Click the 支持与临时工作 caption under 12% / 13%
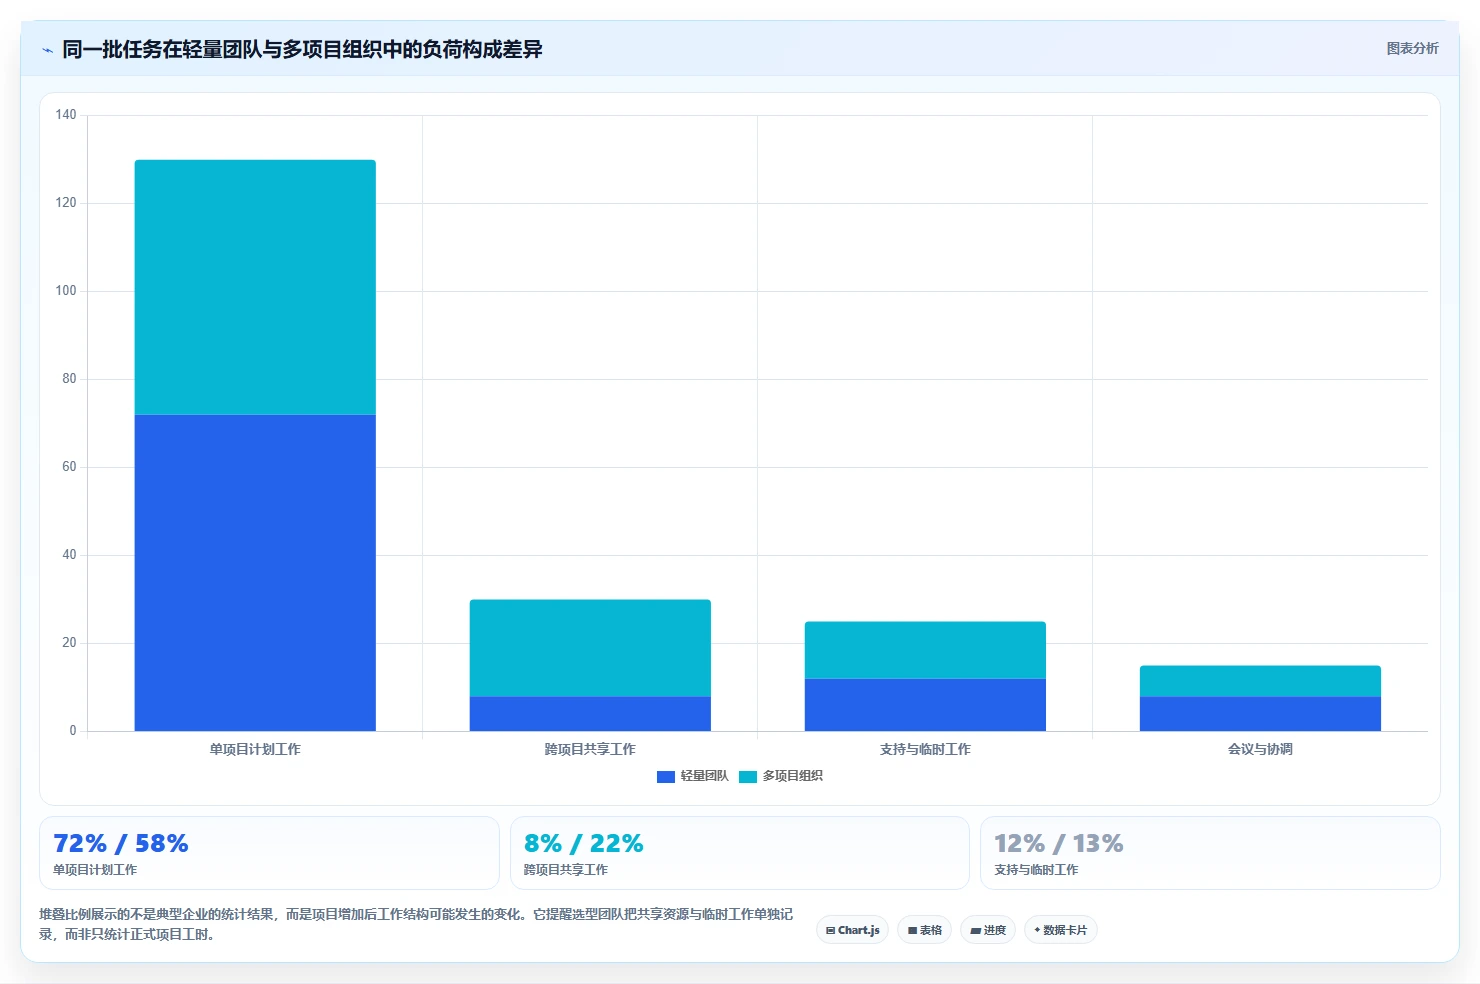 coord(1036,870)
